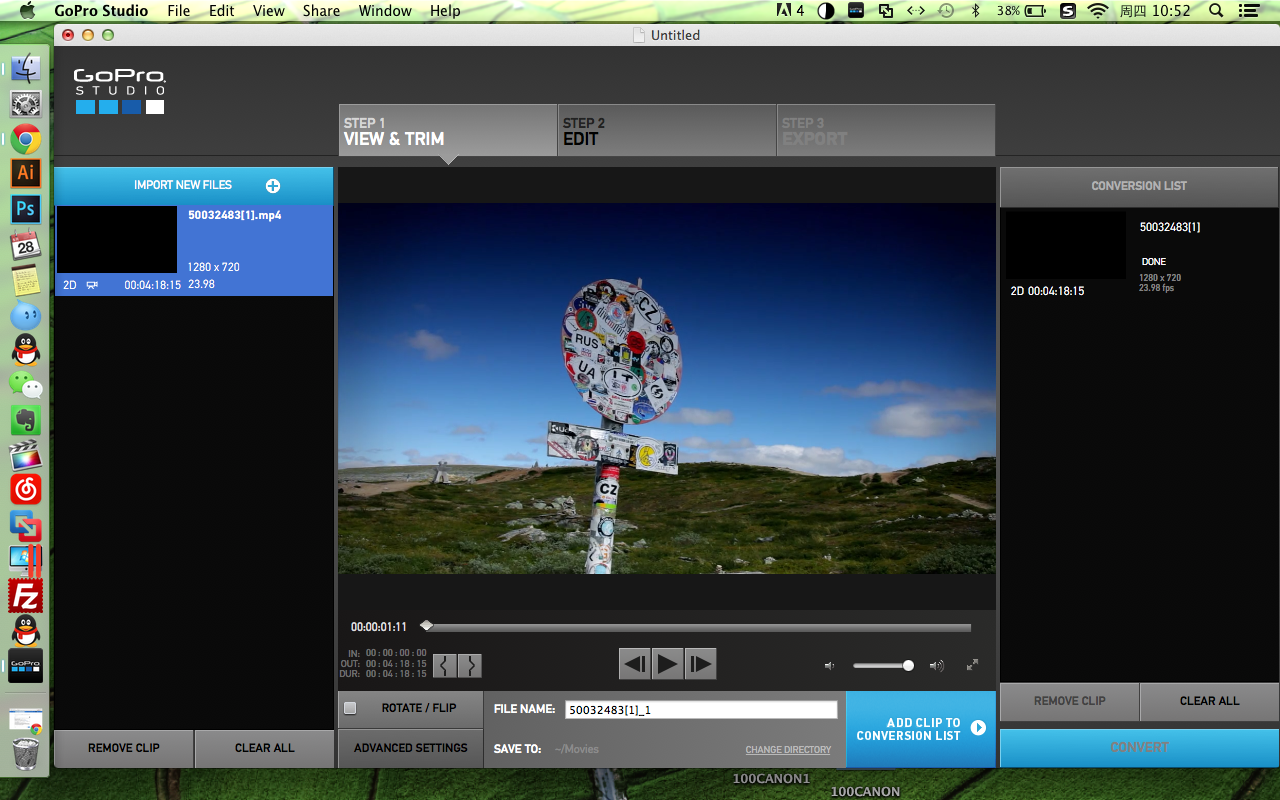1280x800 pixels.
Task: Click the loud volume speaker icon
Action: (936, 665)
